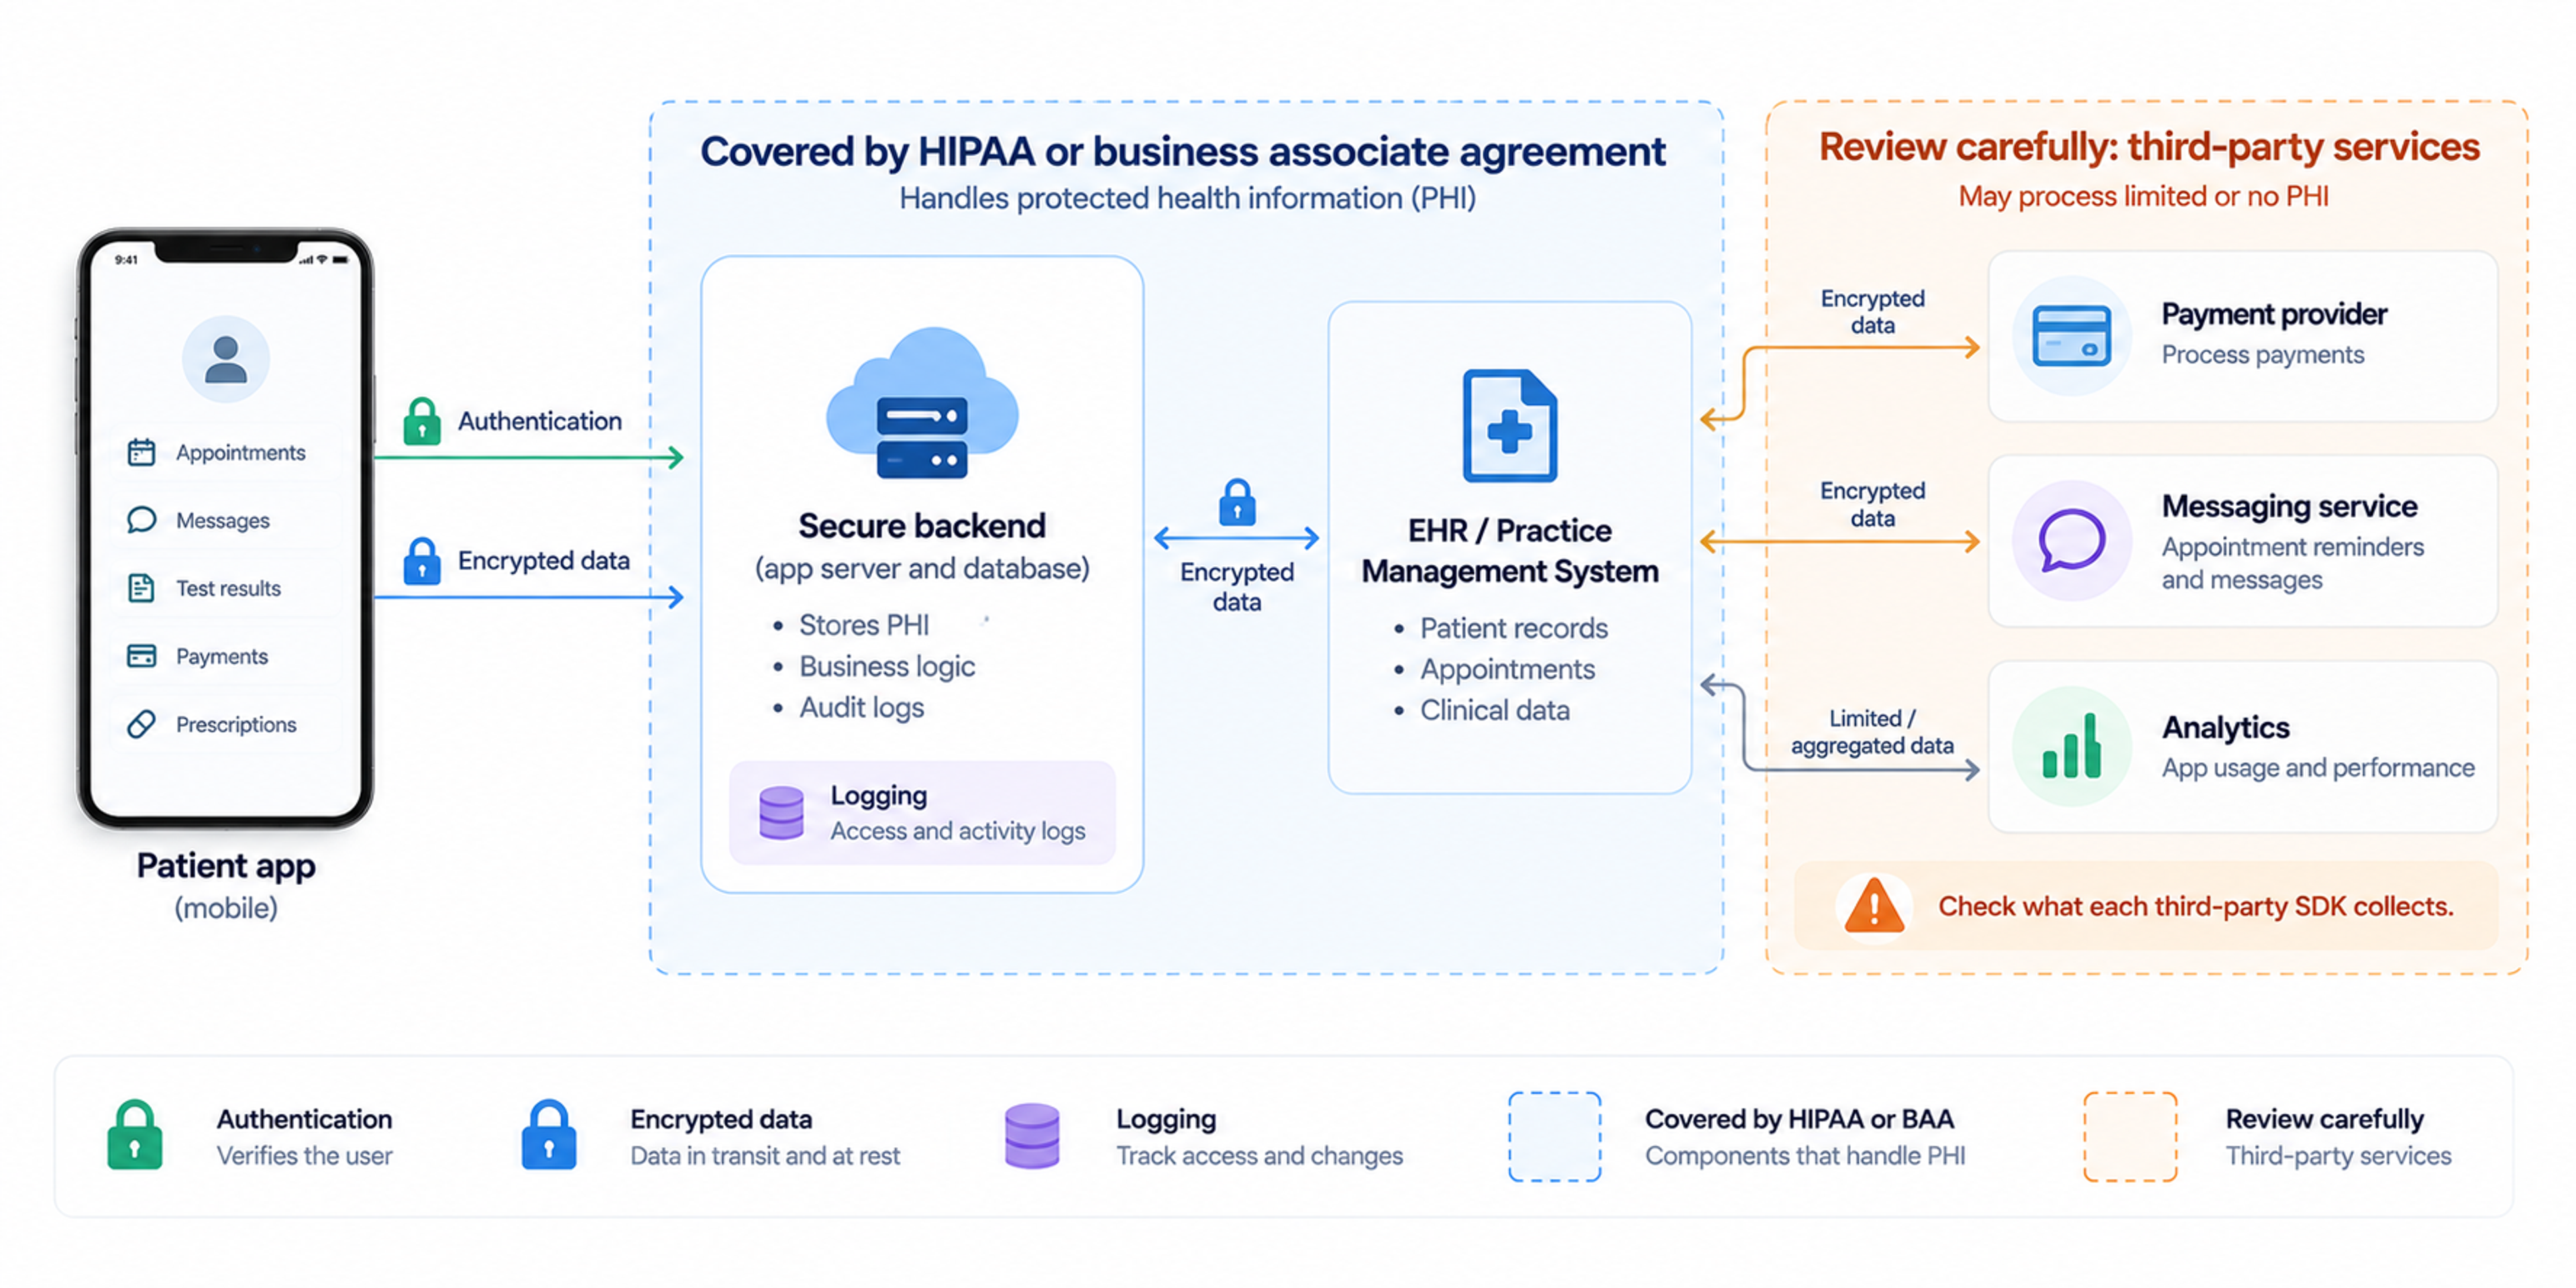Image resolution: width=2576 pixels, height=1288 pixels.
Task: Click 'Authentication' arrow label
Action: (x=540, y=421)
